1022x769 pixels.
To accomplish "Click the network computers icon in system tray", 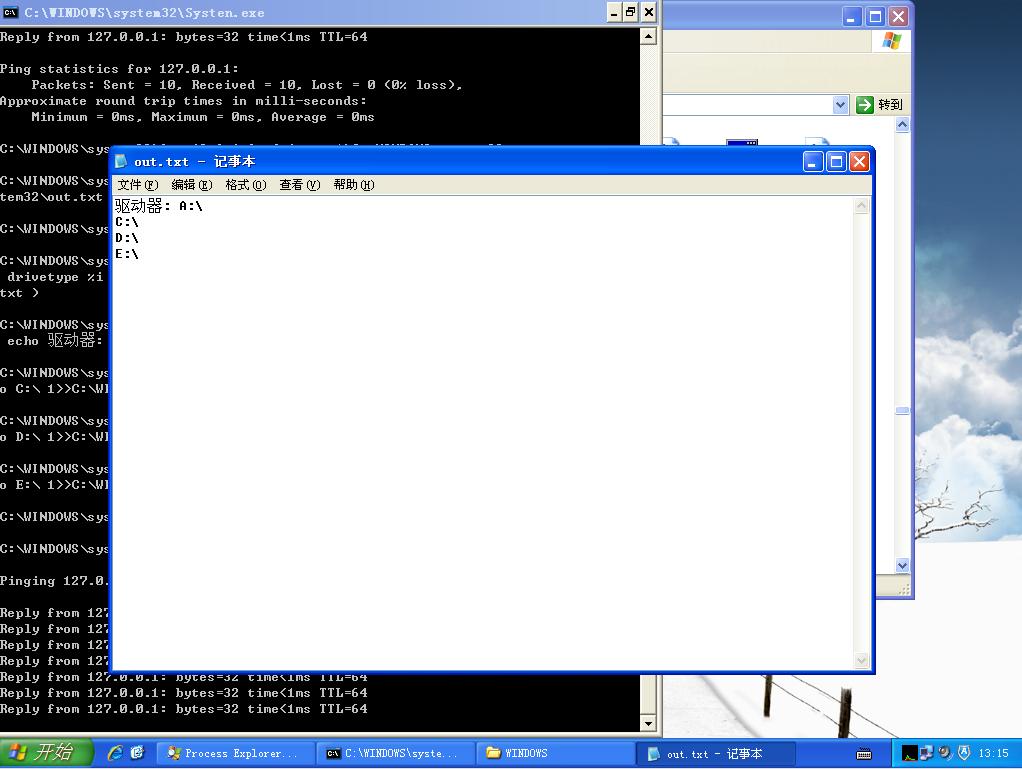I will [x=927, y=753].
